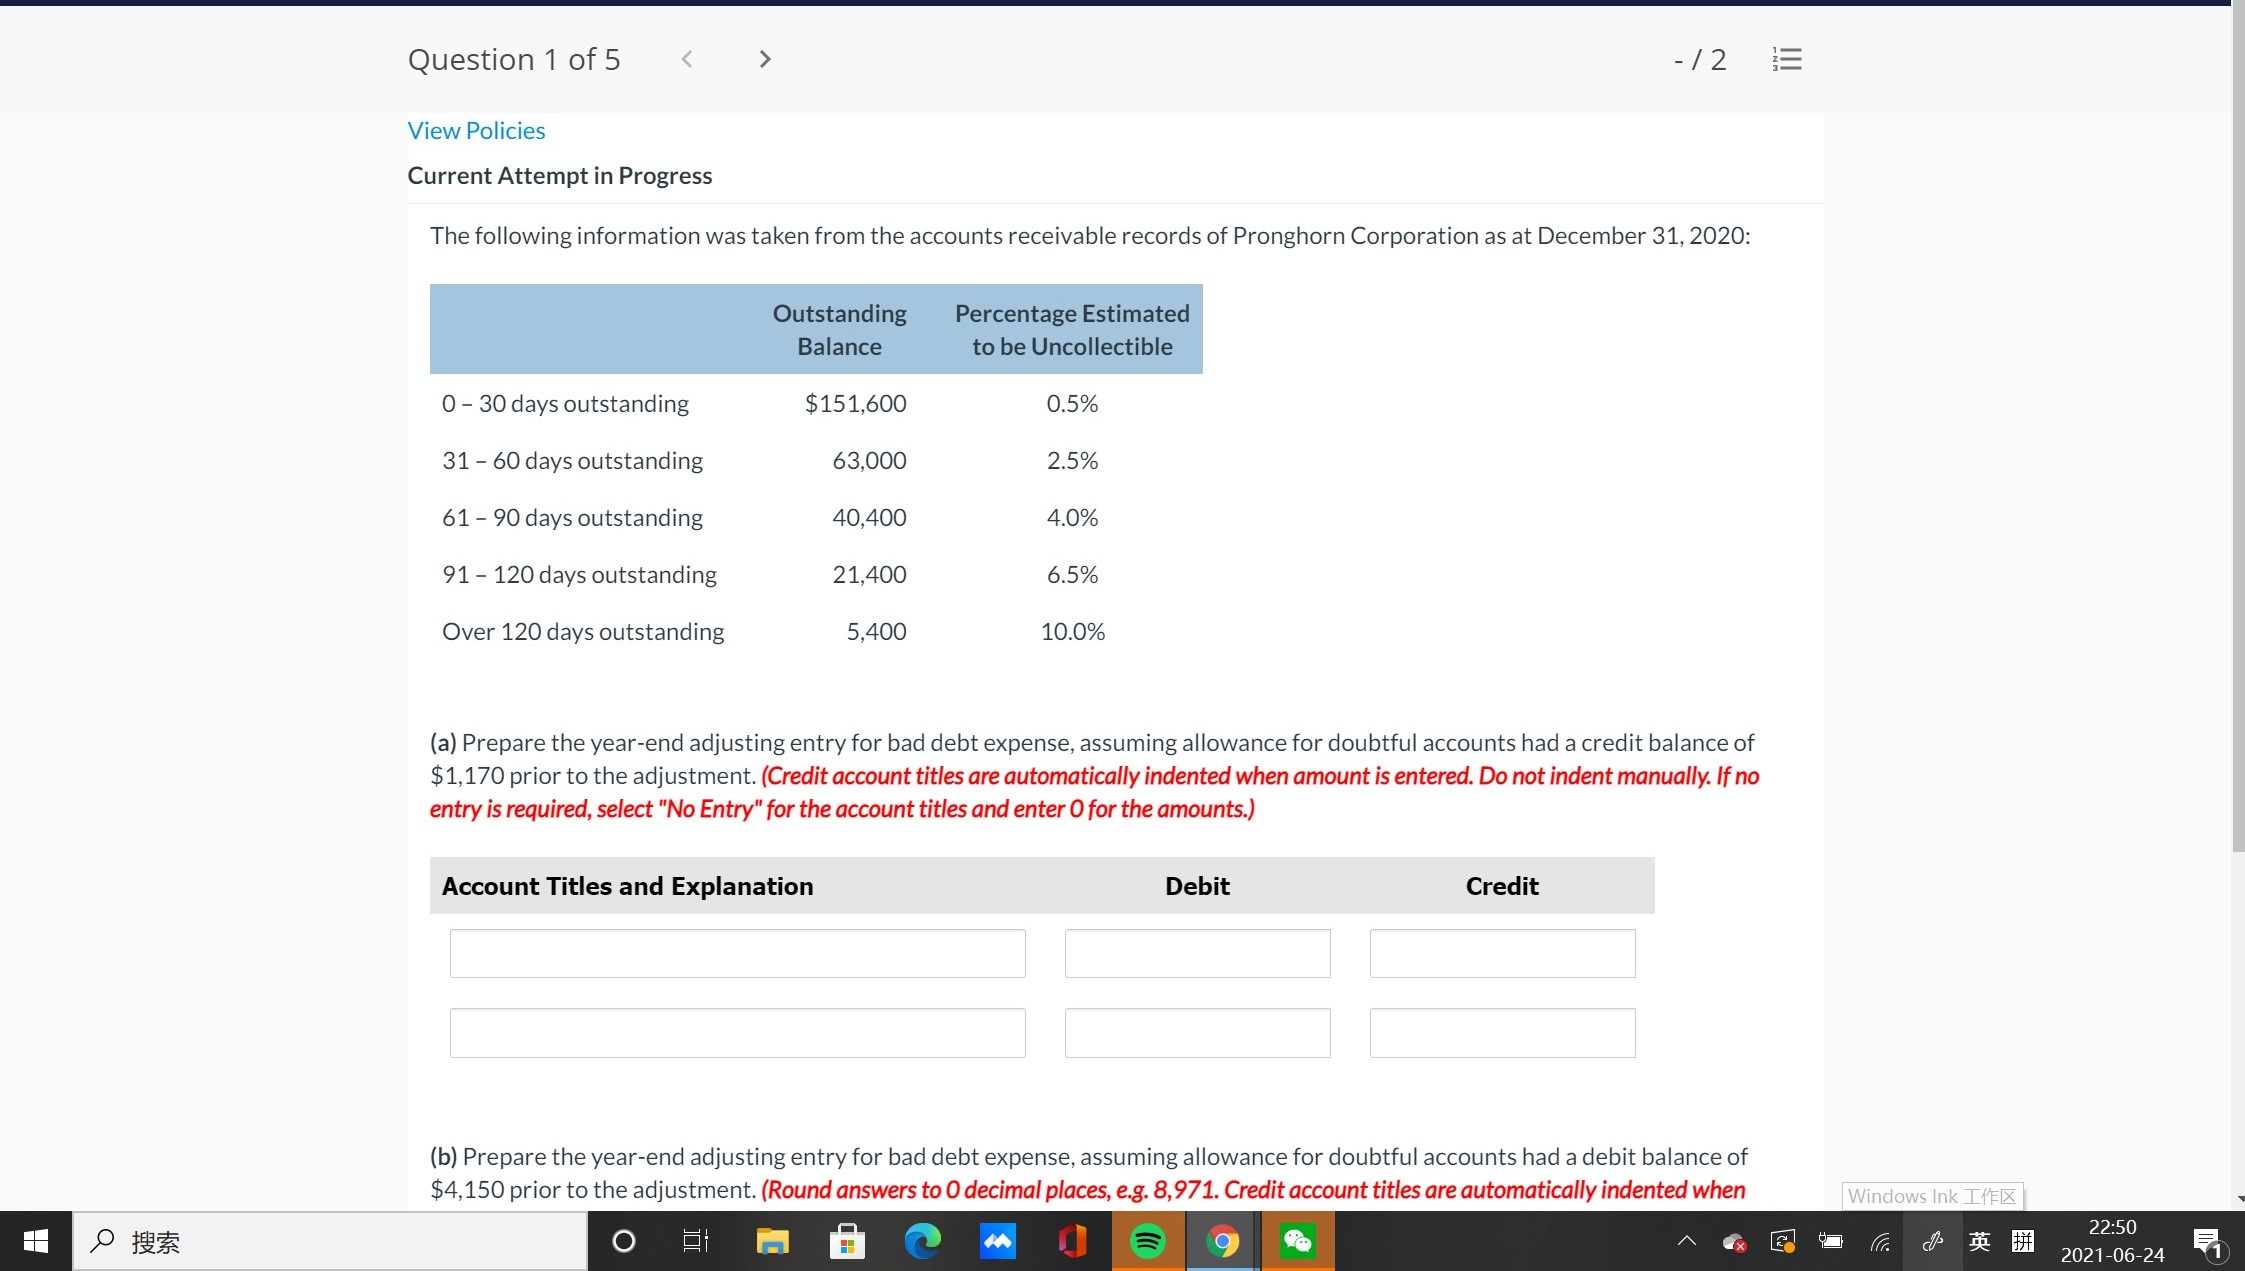Open Windows Ink Workspace from the system tray
Image resolution: width=2245 pixels, height=1271 pixels.
[1932, 1241]
